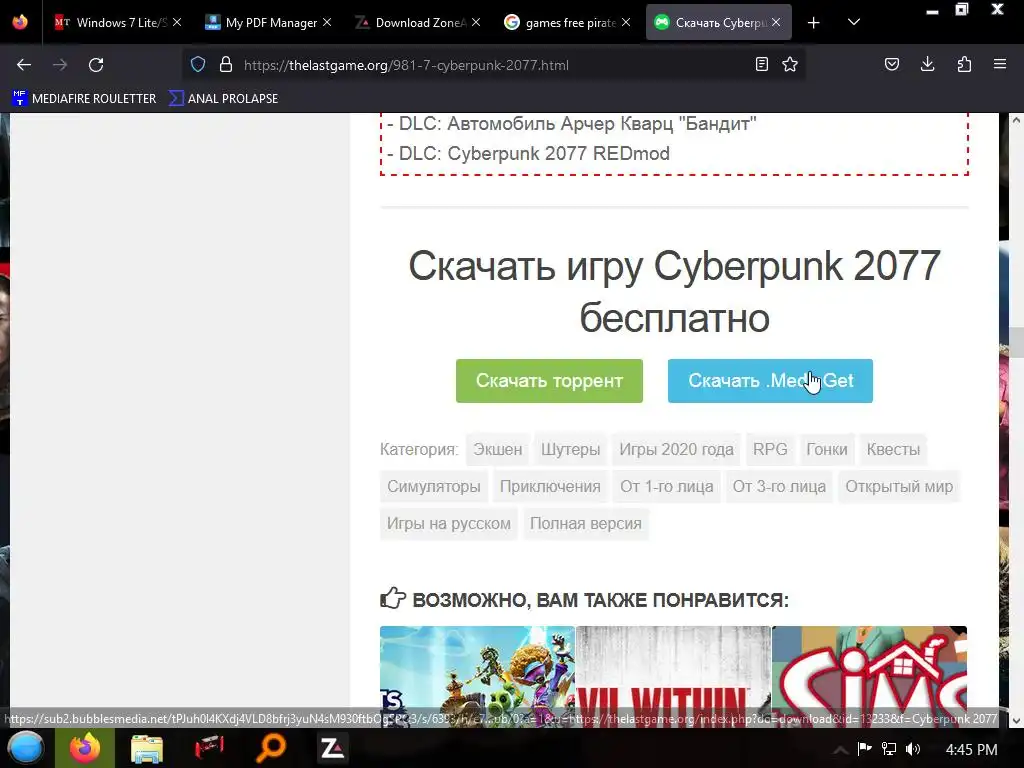
Task: Open the RPG category tag
Action: [770, 449]
